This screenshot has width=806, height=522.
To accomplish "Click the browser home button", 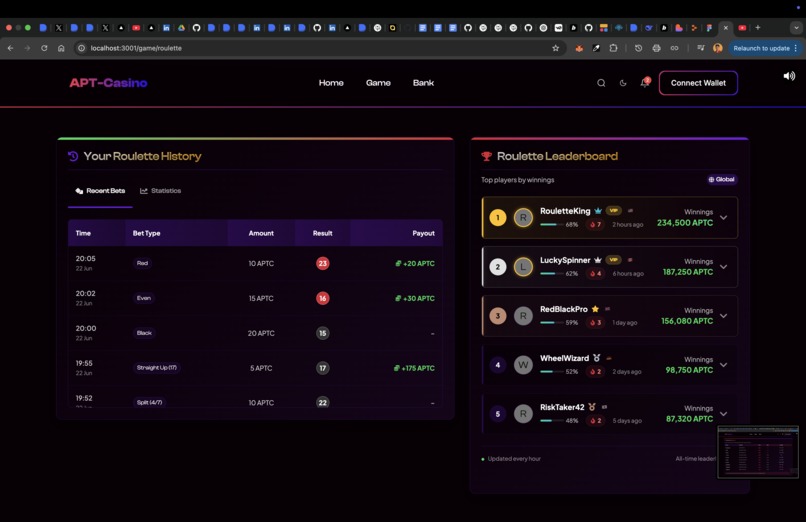I will pyautogui.click(x=61, y=48).
